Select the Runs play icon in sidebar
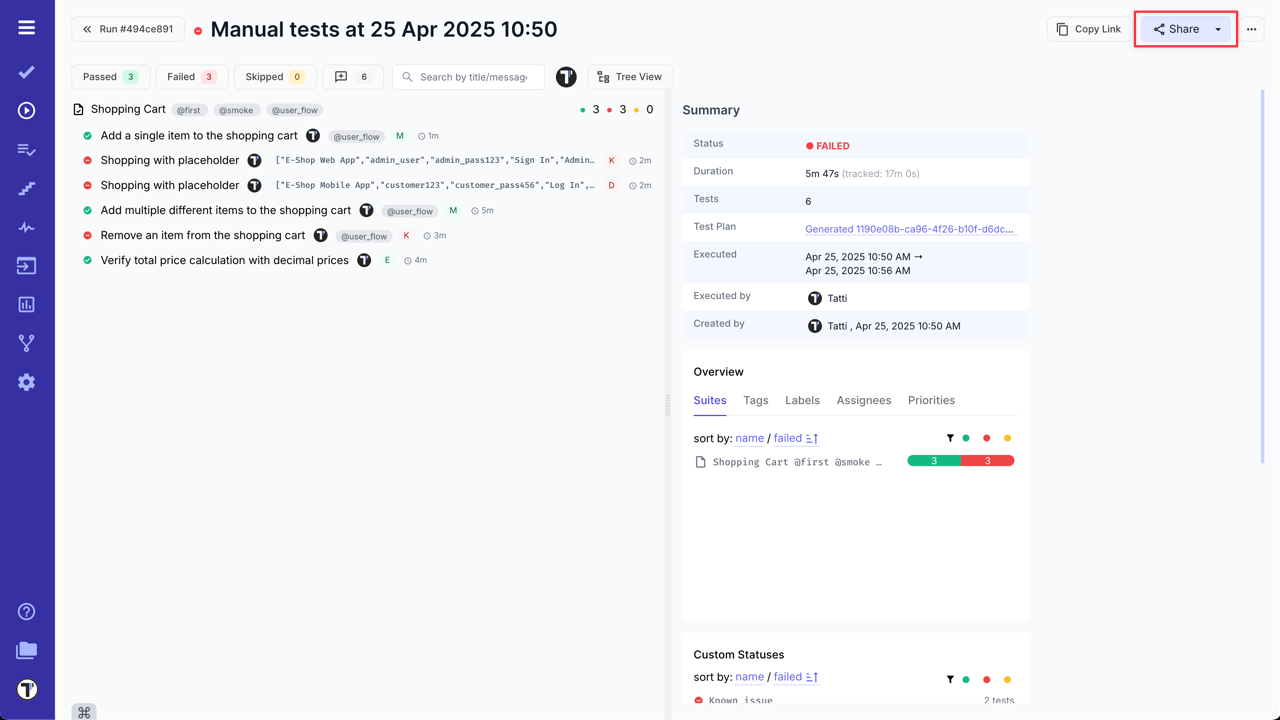The image size is (1280, 720). (26, 111)
